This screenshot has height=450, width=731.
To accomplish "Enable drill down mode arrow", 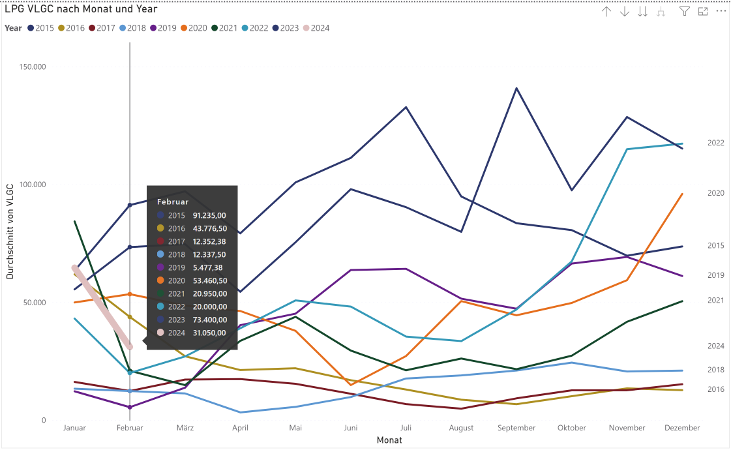I will [624, 11].
